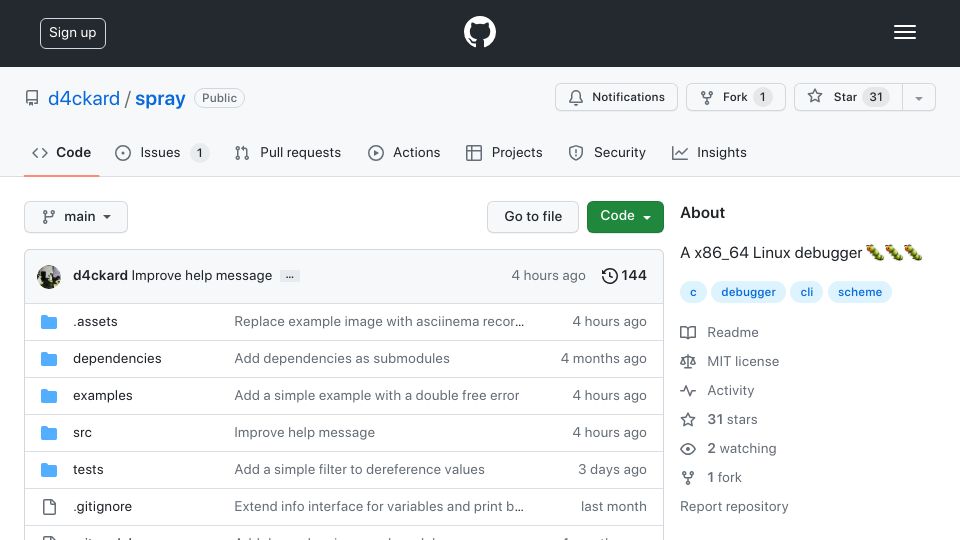
Task: Click the fork icon in About
Action: click(x=688, y=478)
